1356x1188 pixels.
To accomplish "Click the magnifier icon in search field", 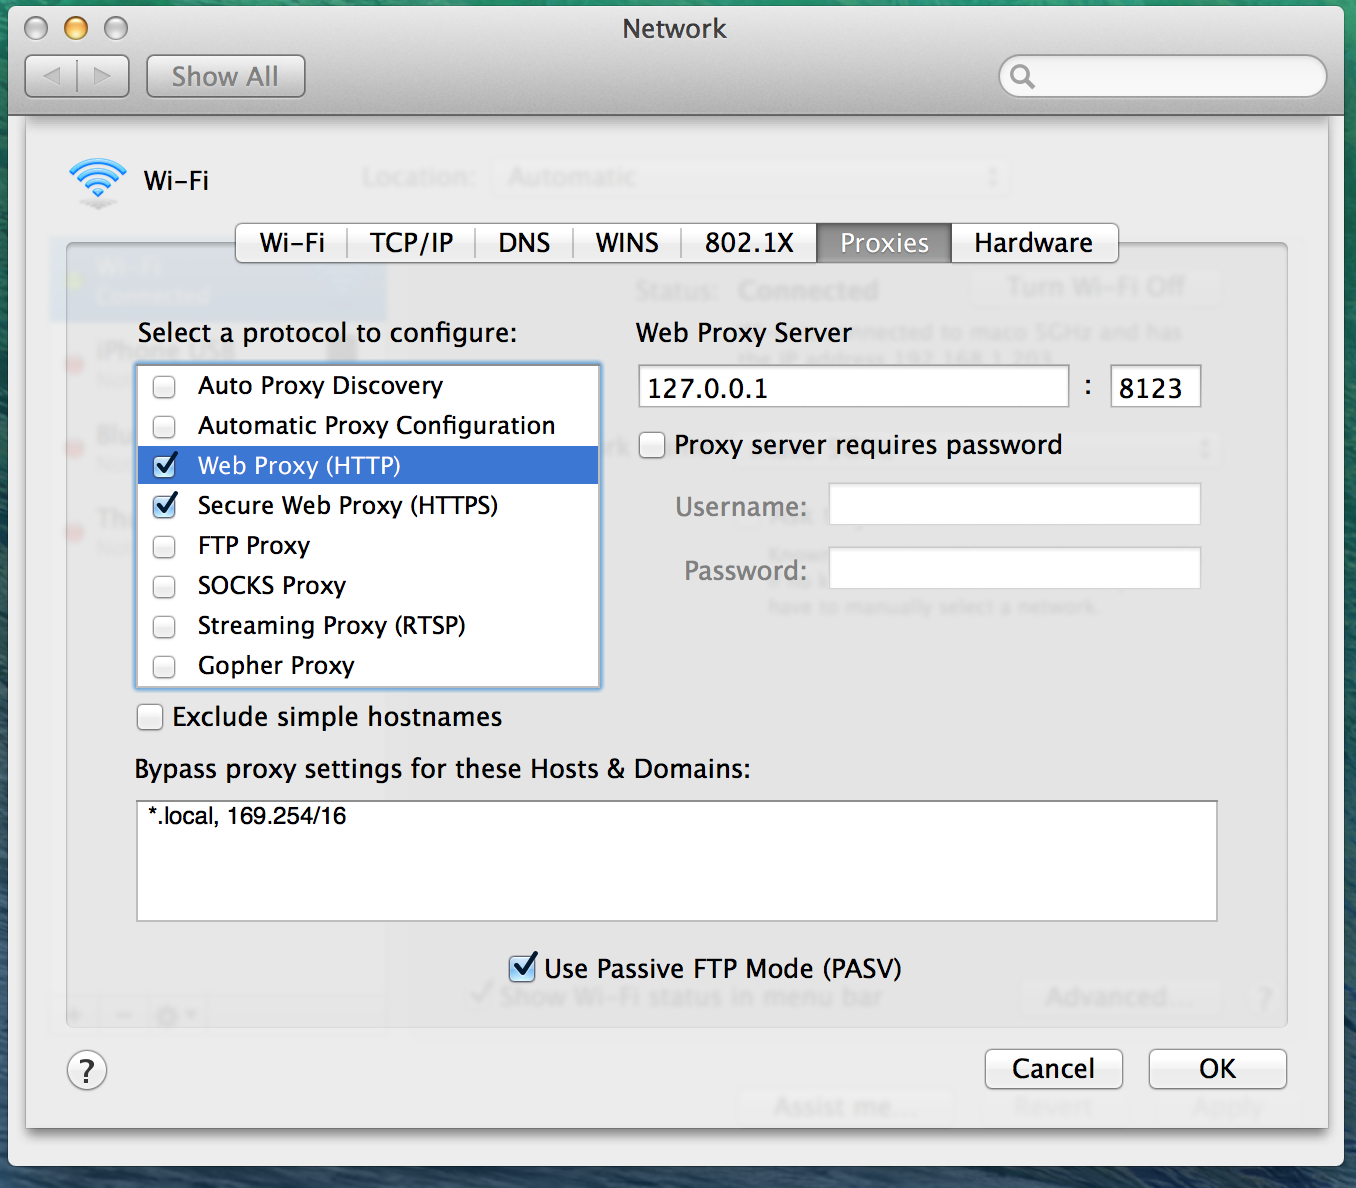I will [x=1022, y=76].
